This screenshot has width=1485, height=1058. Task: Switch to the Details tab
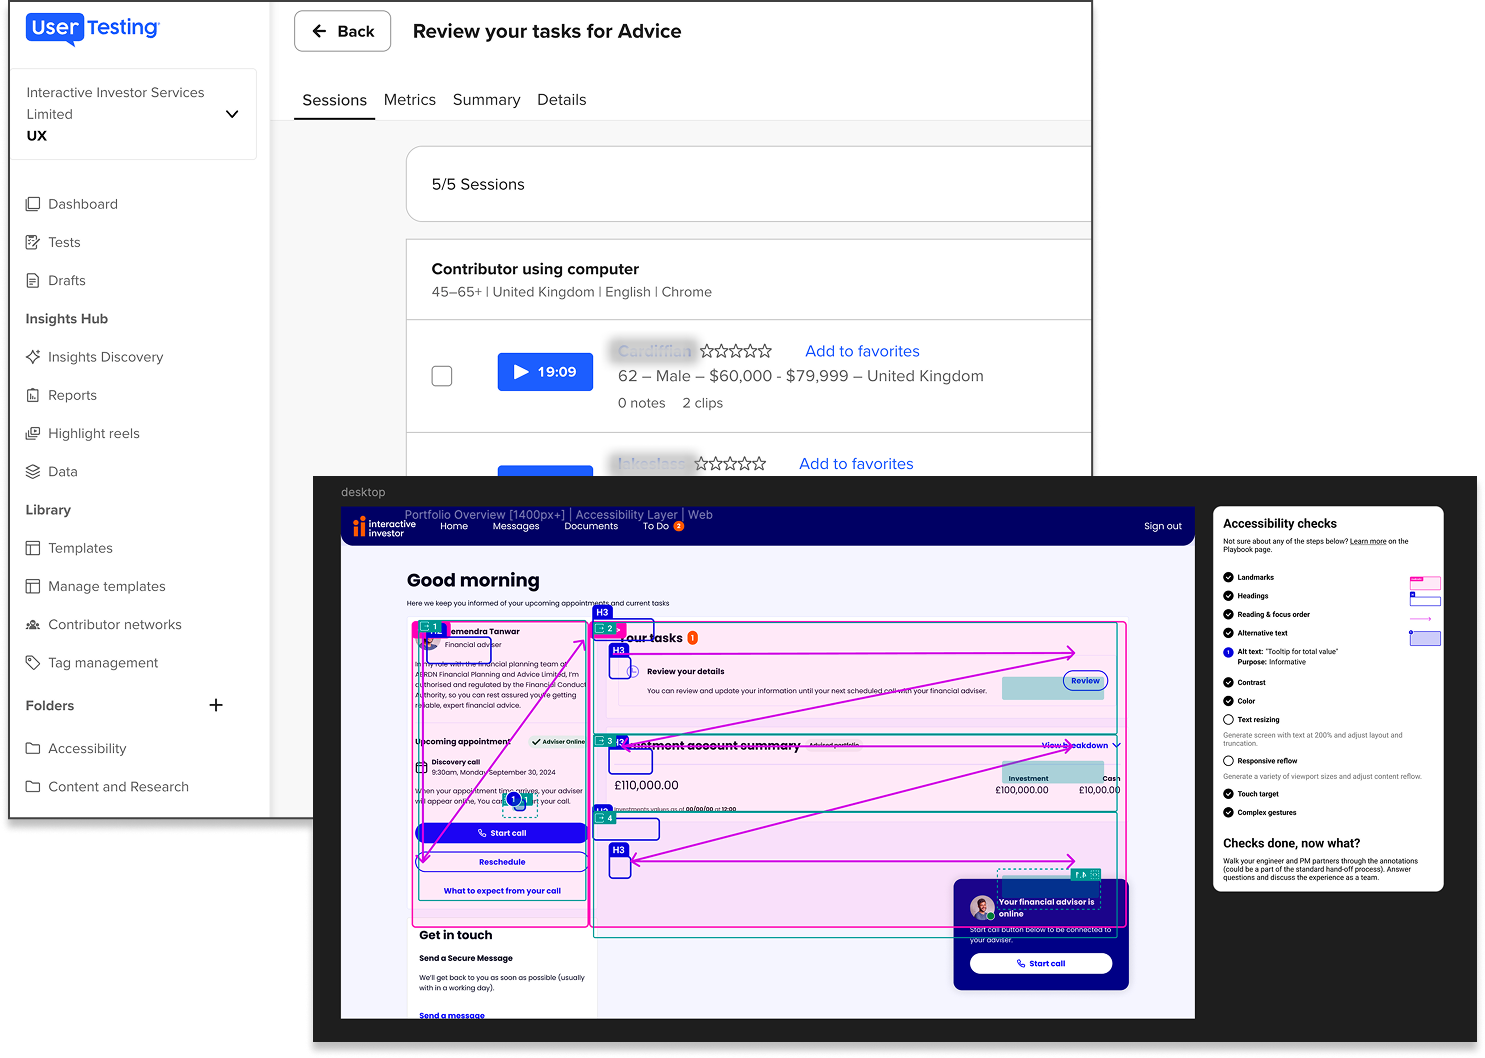(562, 100)
